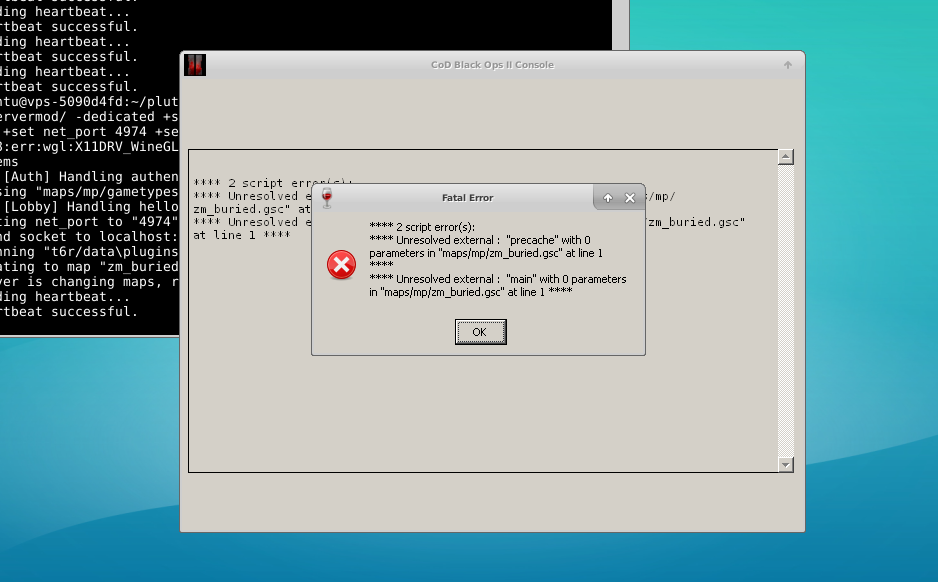This screenshot has height=582, width=938.
Task: Click the "Handling hello" Lobby line in terminal
Action: click(x=90, y=206)
